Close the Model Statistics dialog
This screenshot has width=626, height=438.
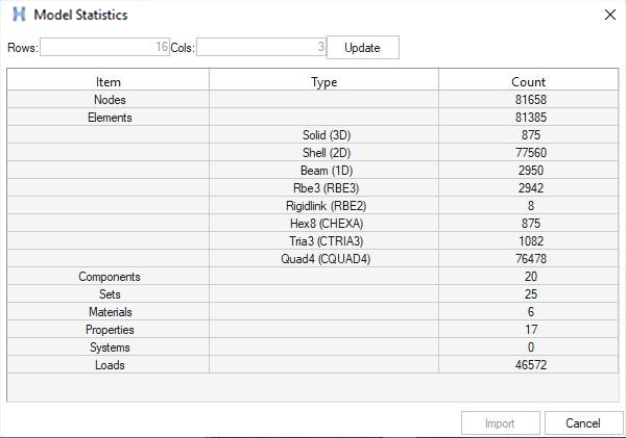coord(610,16)
